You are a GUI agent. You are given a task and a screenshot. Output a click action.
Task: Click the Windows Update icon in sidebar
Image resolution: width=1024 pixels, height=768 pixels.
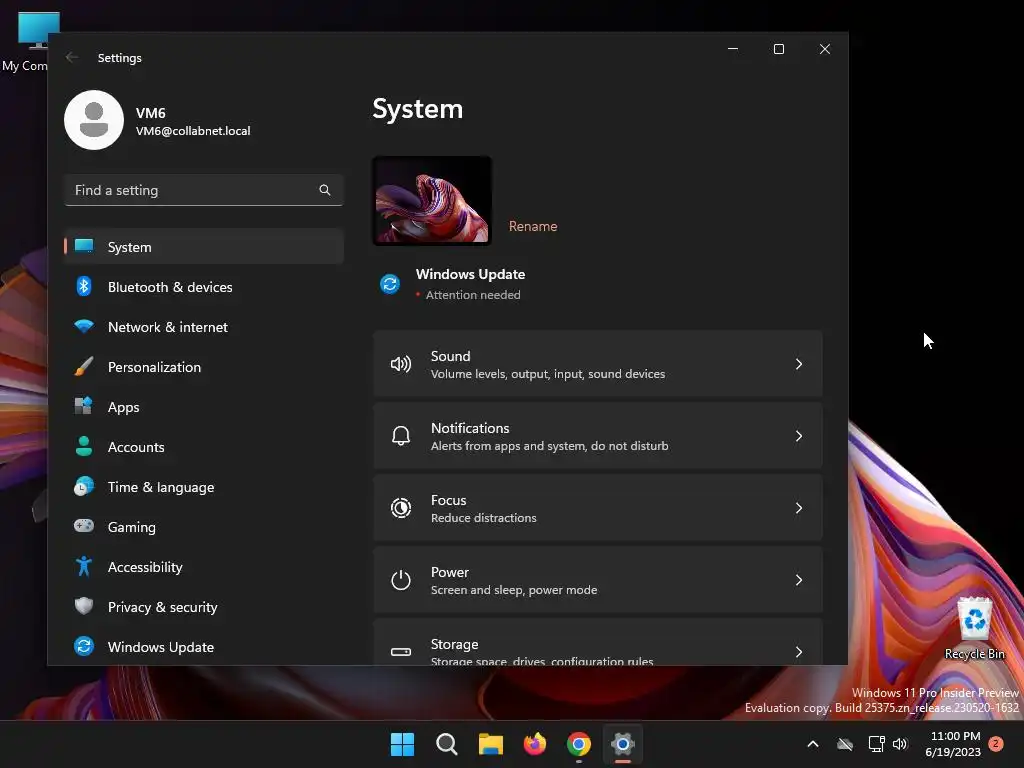[x=84, y=647]
